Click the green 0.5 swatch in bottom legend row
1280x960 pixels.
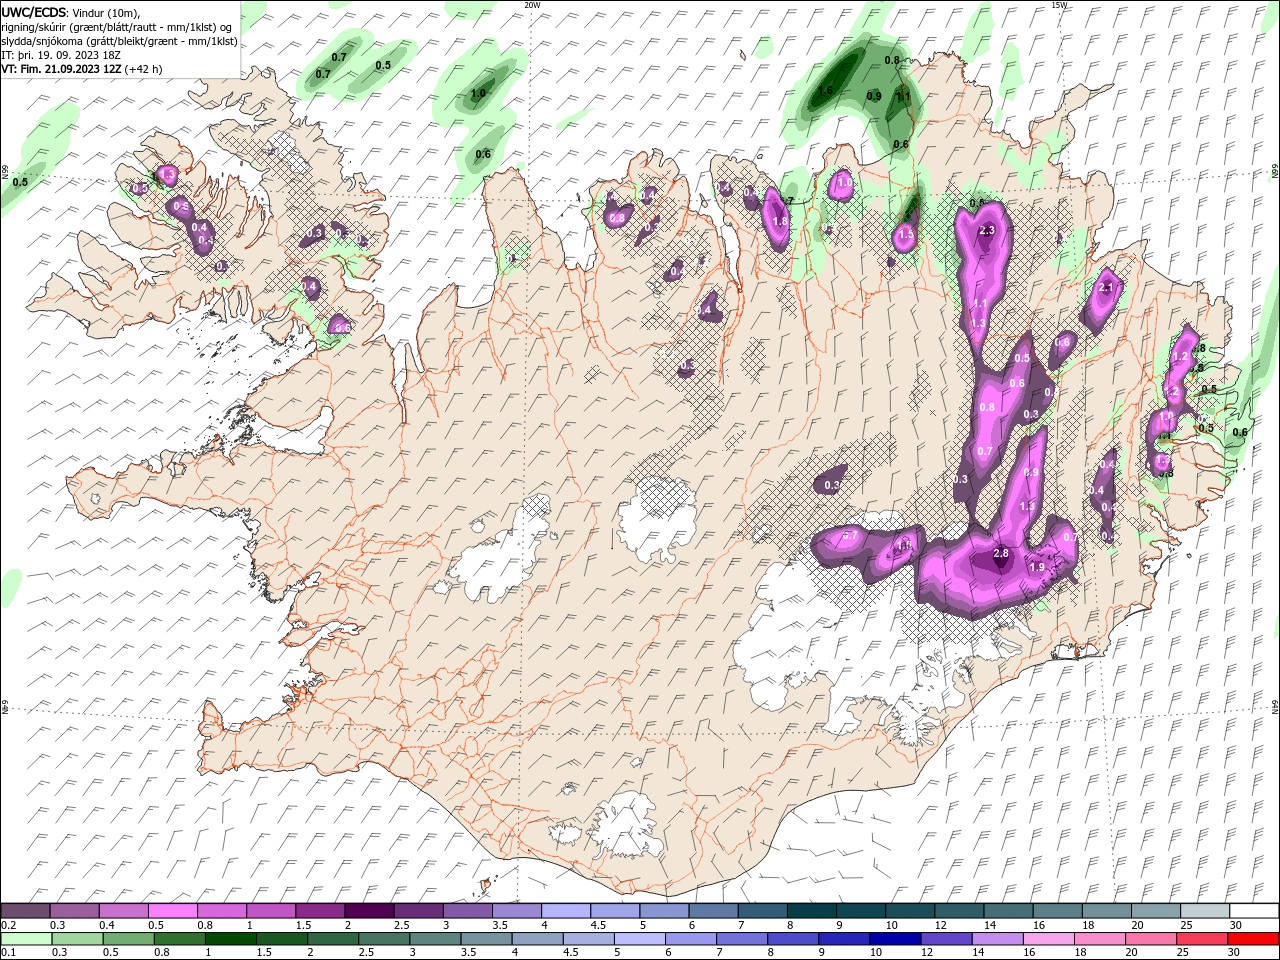(129, 939)
